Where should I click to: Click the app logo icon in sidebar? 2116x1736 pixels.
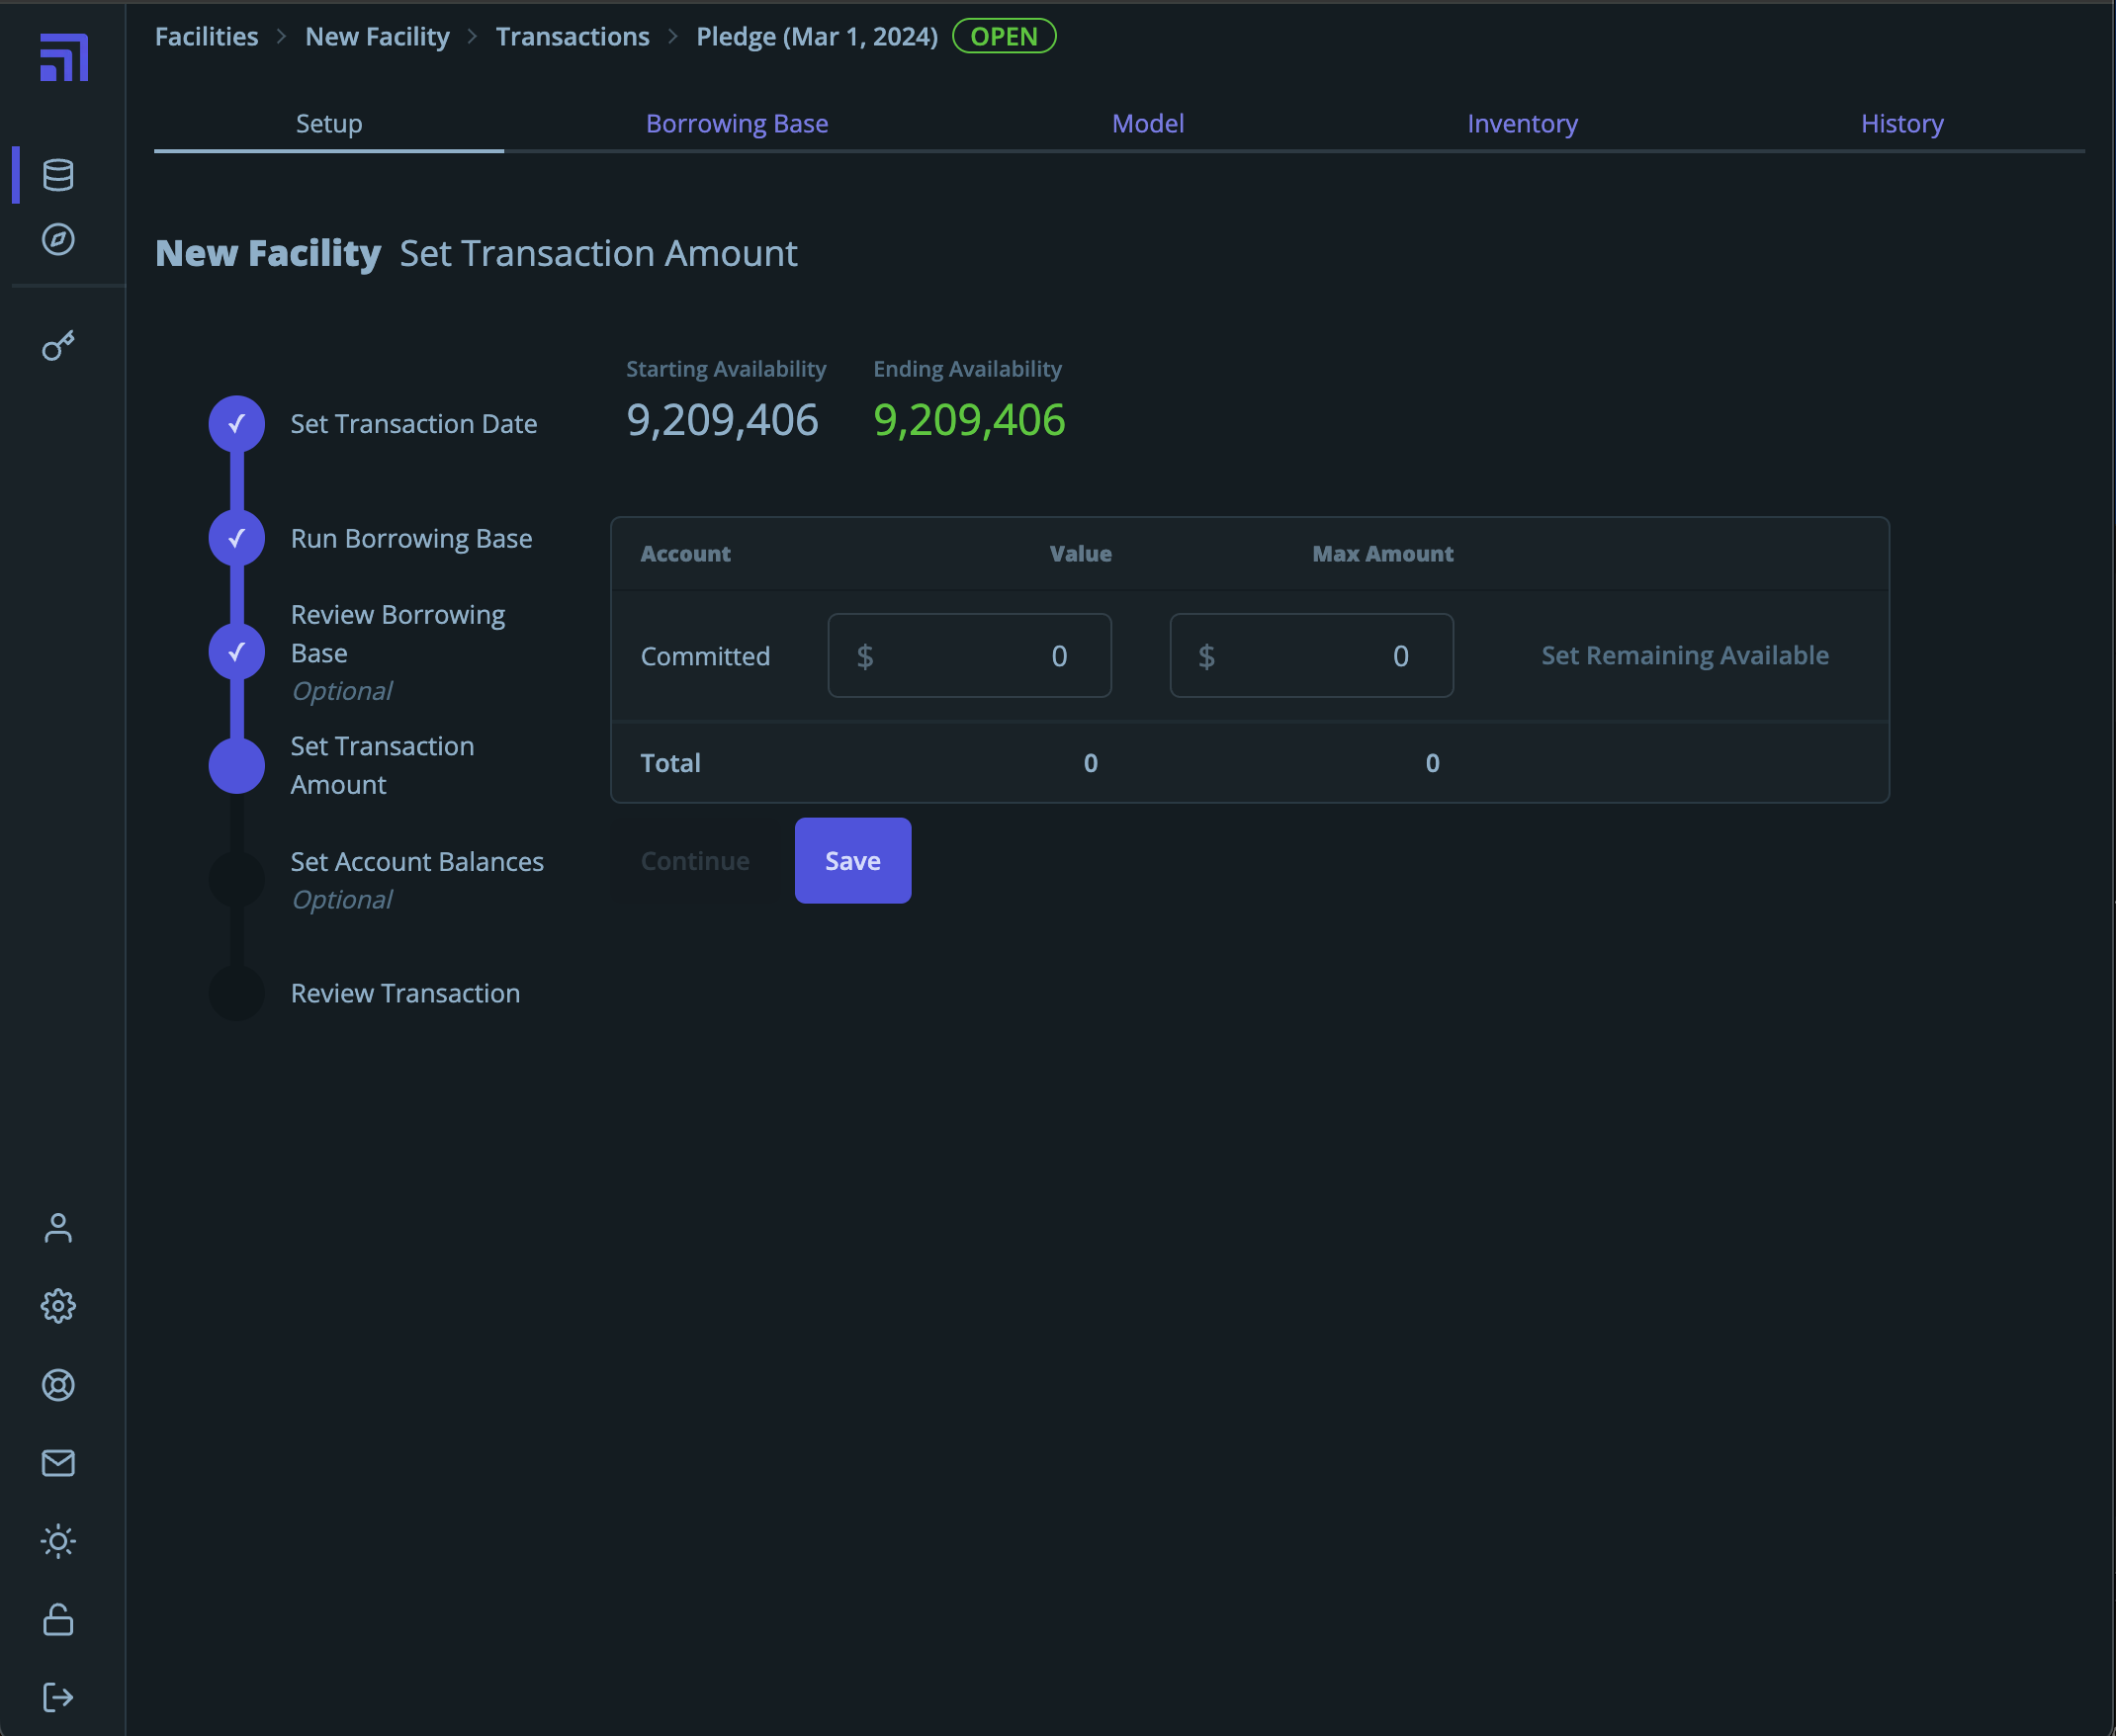(63, 57)
